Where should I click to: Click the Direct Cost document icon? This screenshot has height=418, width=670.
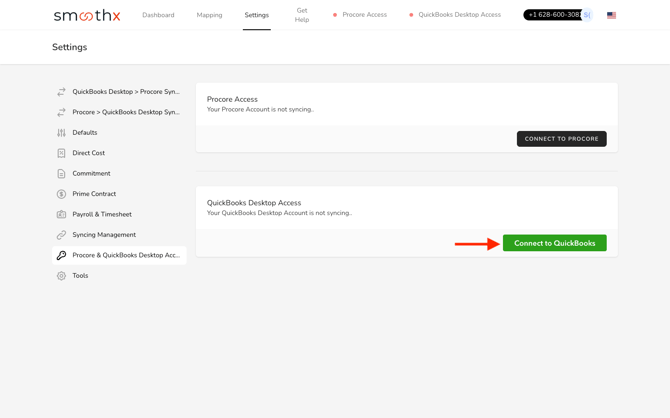click(61, 153)
